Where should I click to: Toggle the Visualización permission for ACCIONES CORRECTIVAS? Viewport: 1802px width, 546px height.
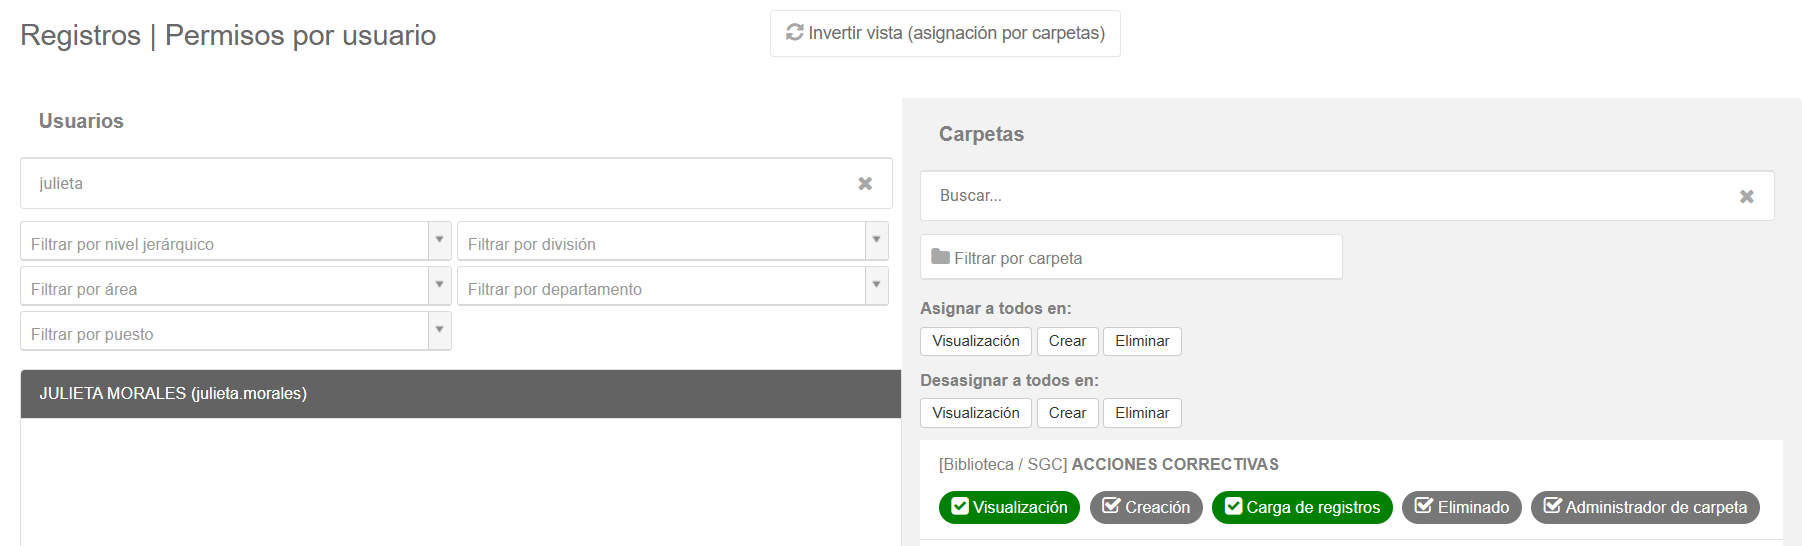pos(1009,507)
